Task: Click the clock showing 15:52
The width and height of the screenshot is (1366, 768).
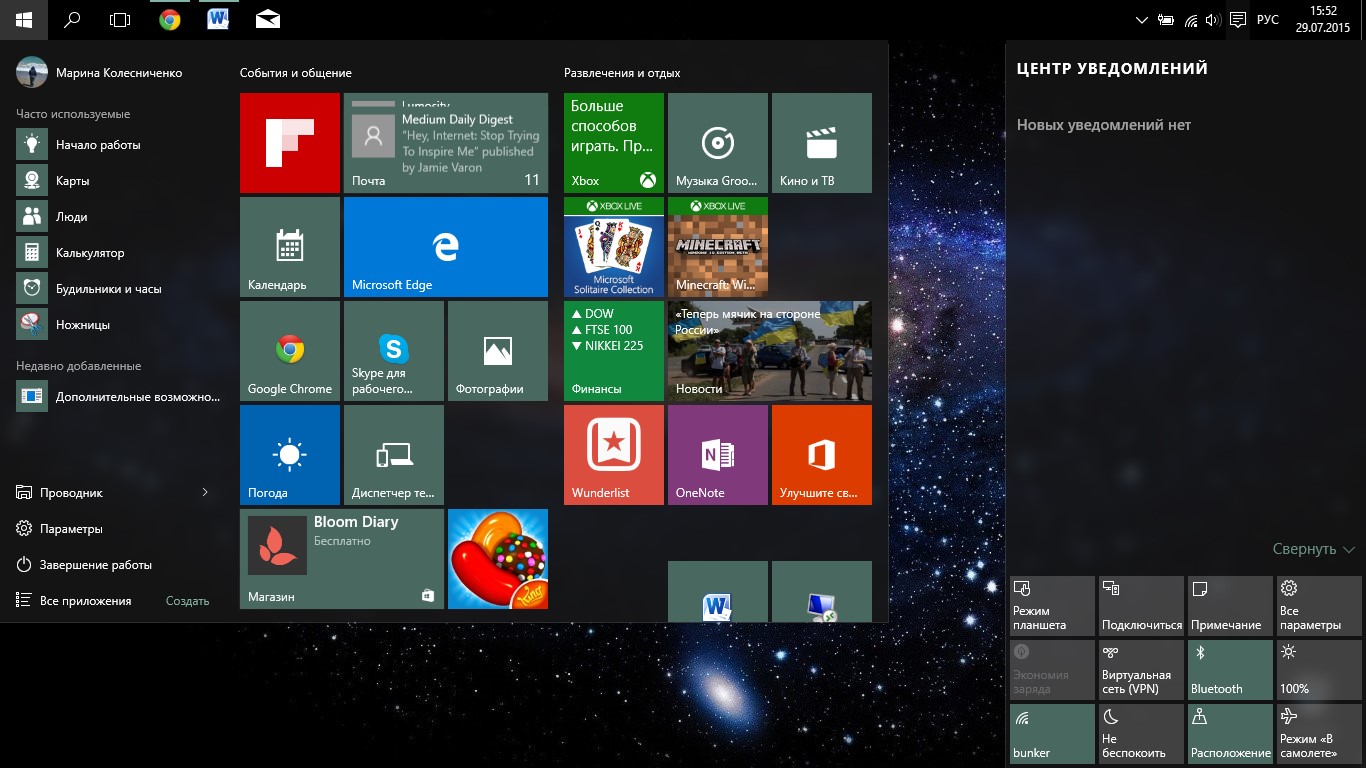Action: [1322, 19]
